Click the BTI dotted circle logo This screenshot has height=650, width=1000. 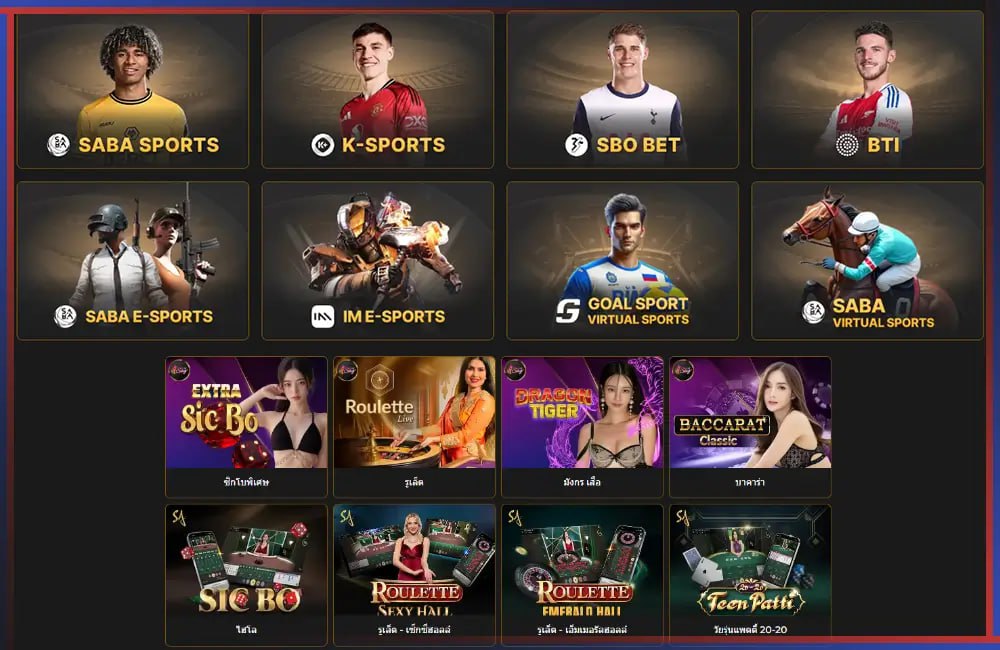(847, 145)
